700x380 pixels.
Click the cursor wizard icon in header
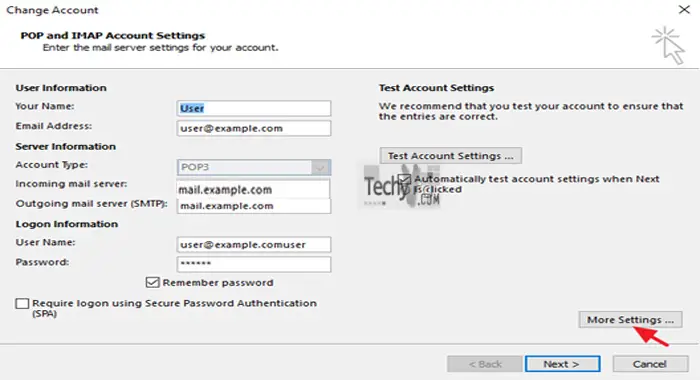668,46
